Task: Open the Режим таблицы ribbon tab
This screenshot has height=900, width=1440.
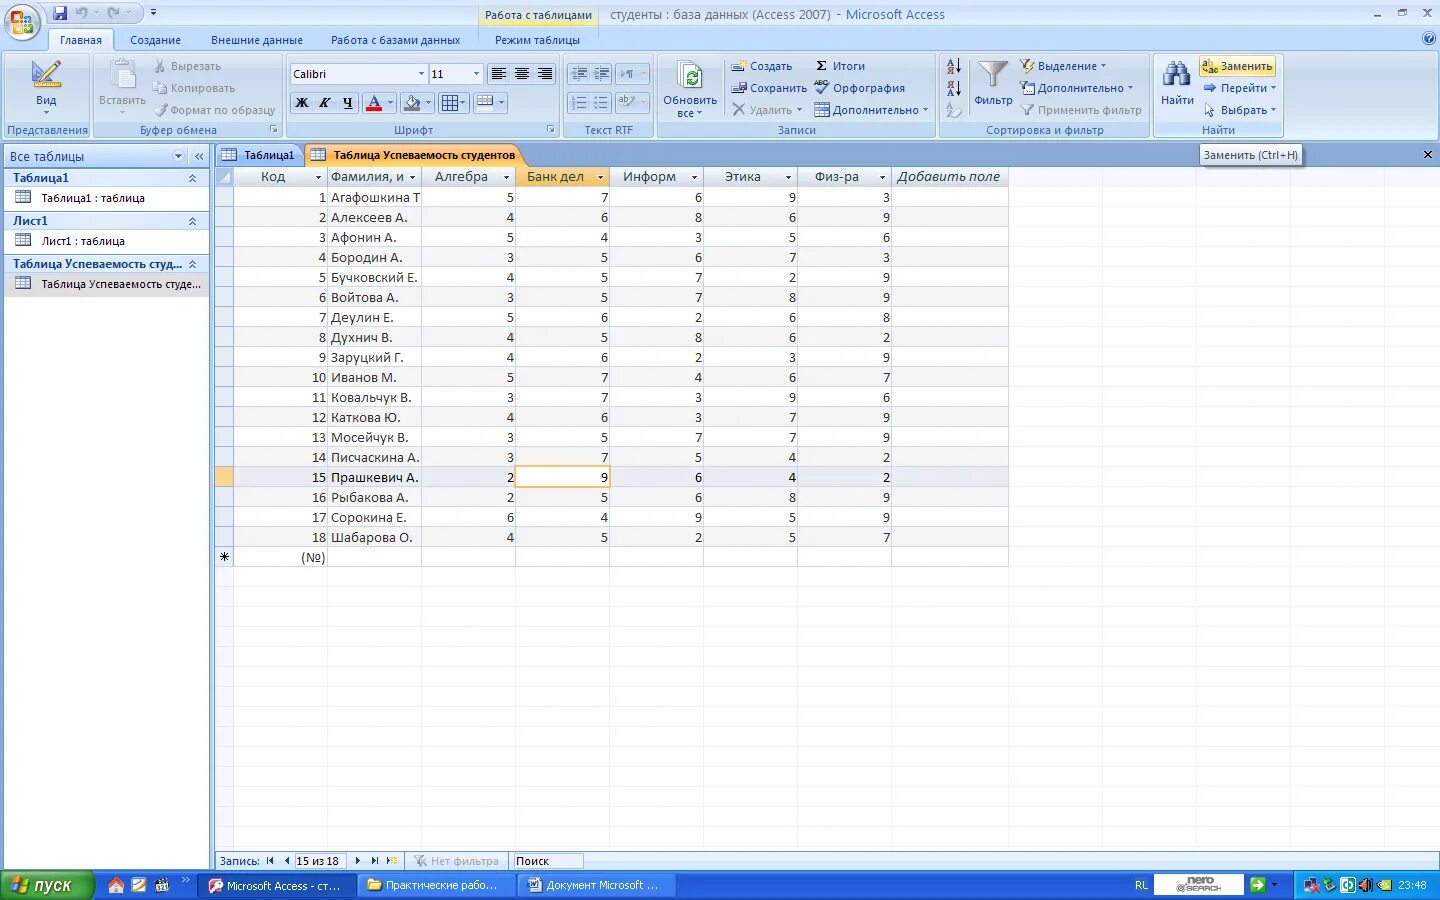Action: [x=537, y=40]
